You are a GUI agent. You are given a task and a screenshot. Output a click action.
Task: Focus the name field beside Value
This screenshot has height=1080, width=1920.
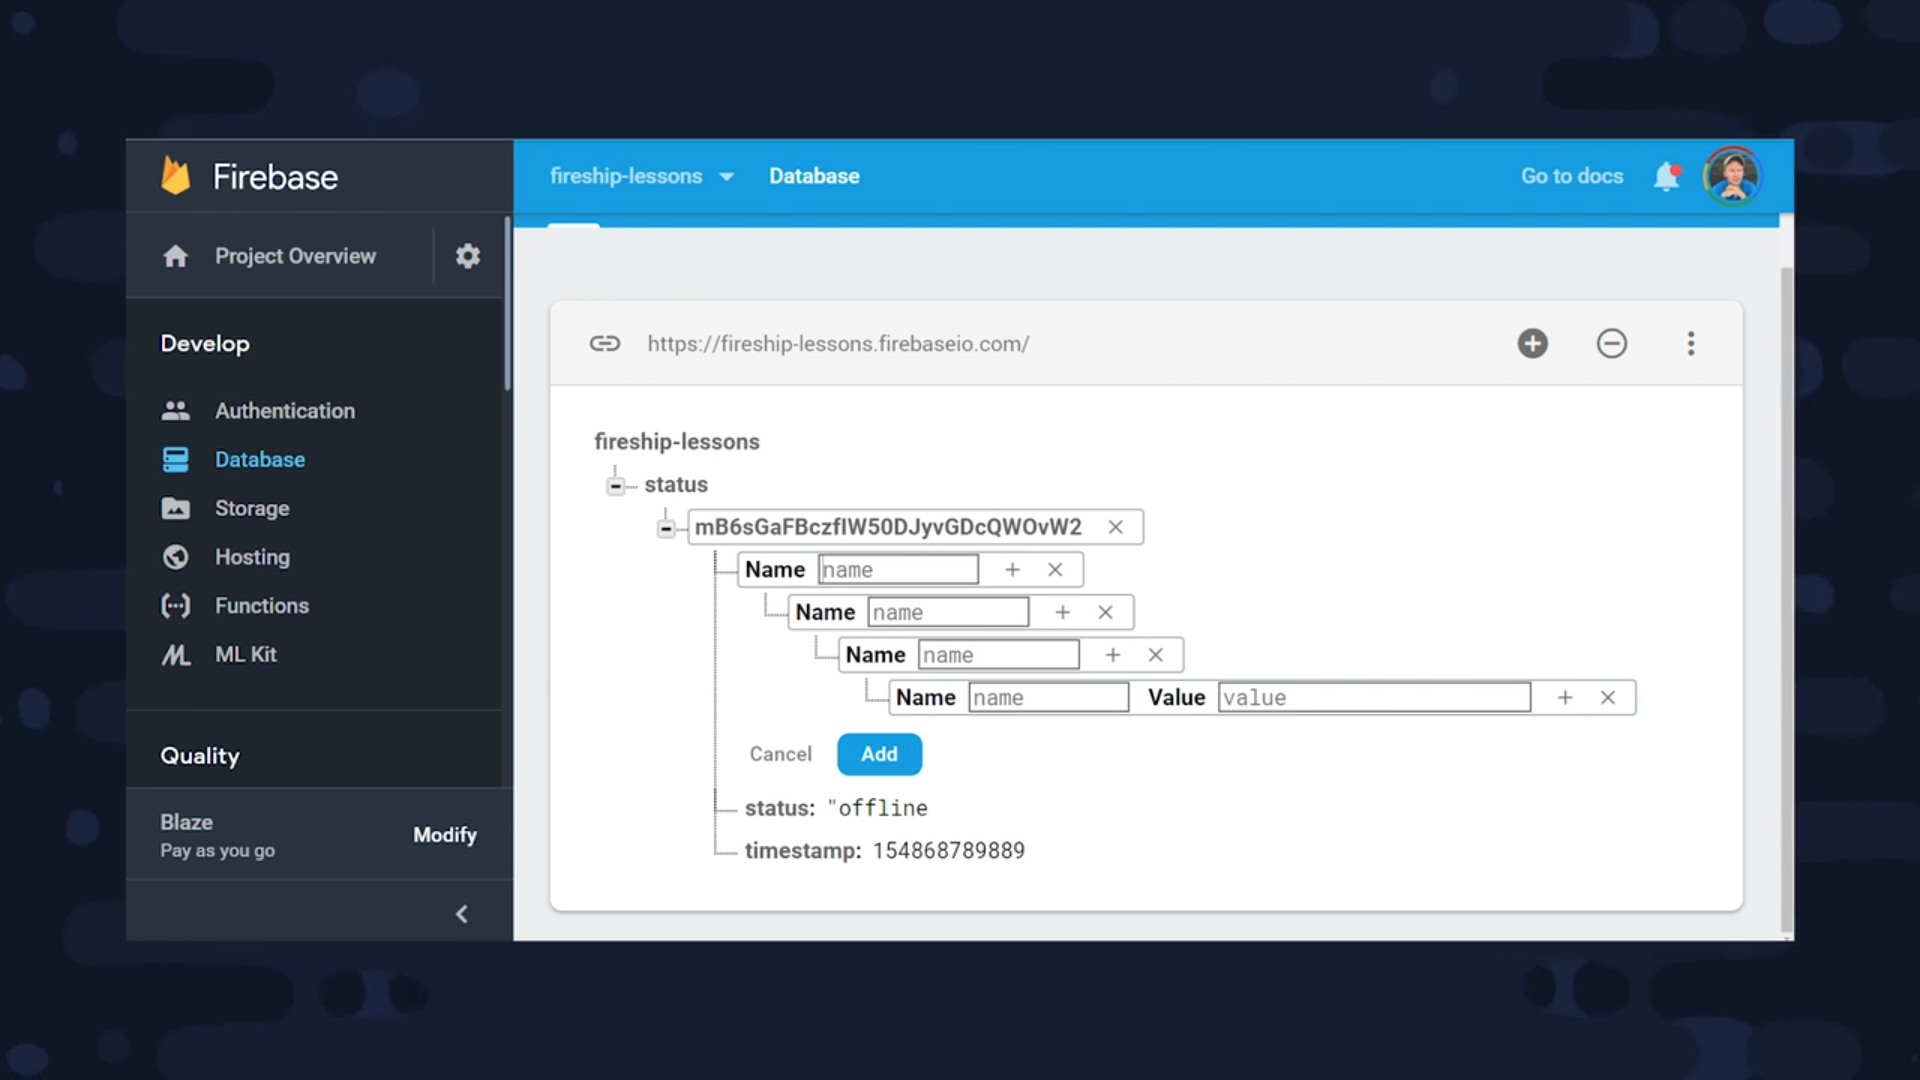tap(1049, 698)
